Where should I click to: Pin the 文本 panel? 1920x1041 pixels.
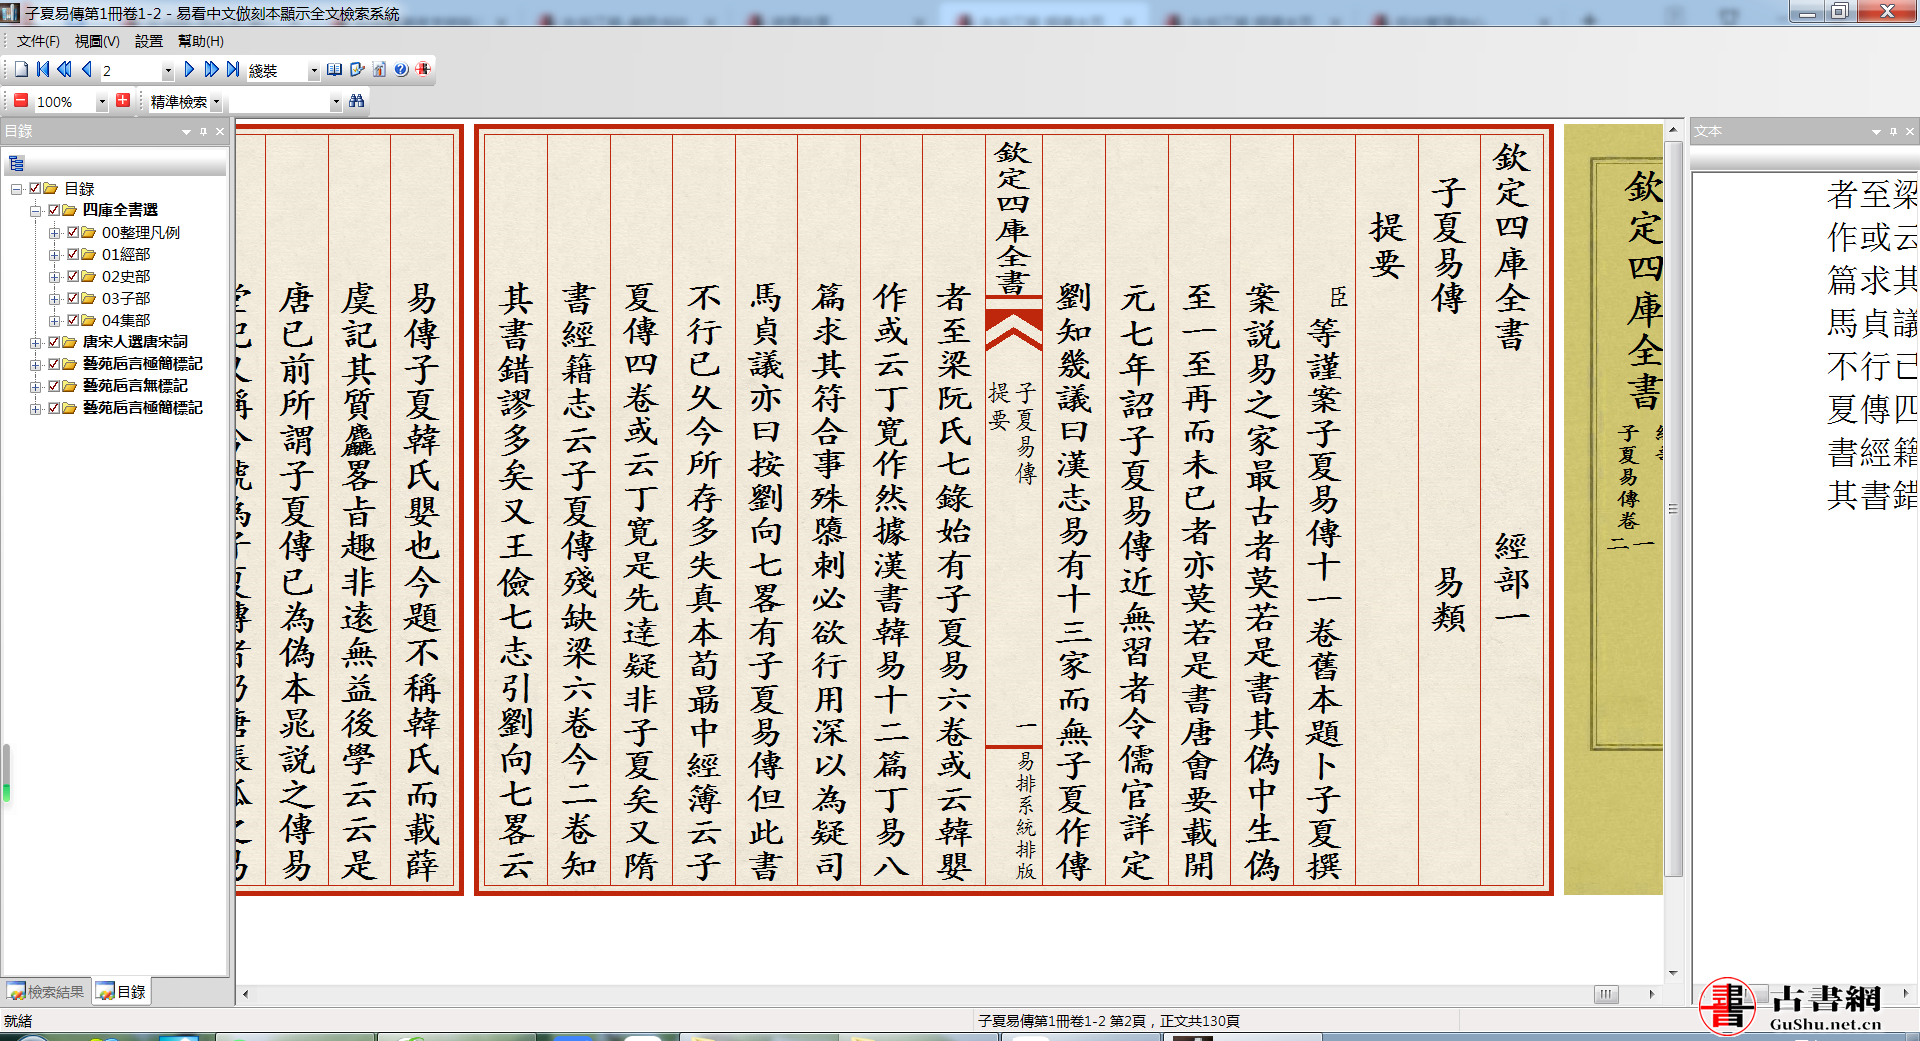[x=1893, y=131]
